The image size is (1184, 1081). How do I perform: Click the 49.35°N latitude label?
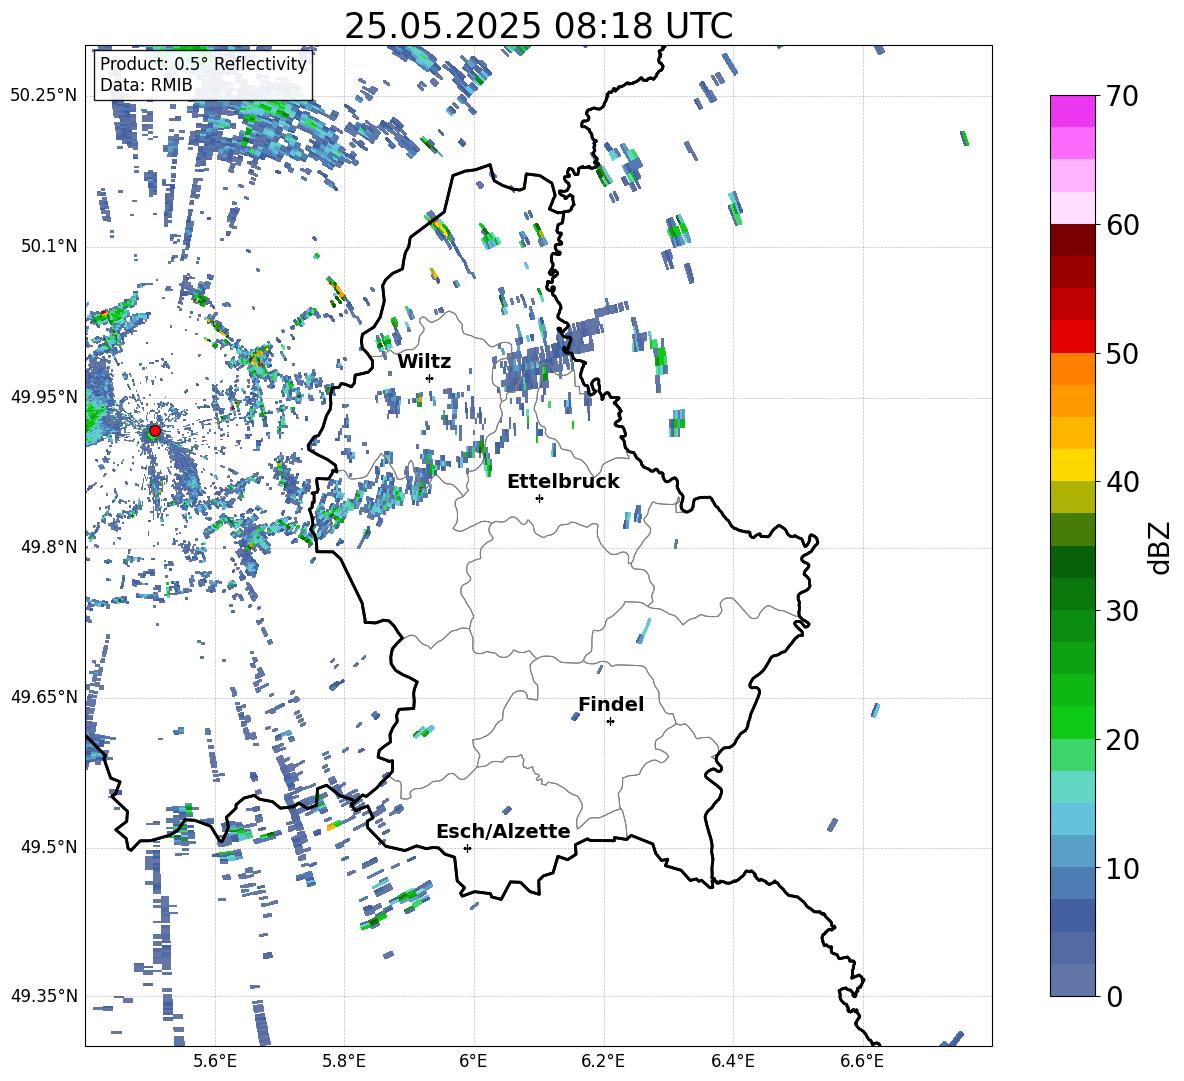pyautogui.click(x=44, y=996)
